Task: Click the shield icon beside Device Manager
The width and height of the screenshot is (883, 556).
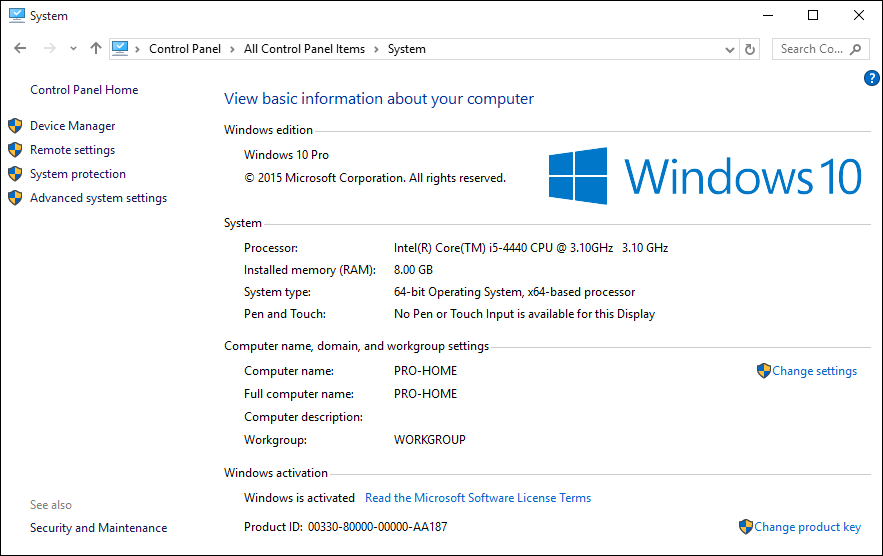Action: (x=15, y=126)
